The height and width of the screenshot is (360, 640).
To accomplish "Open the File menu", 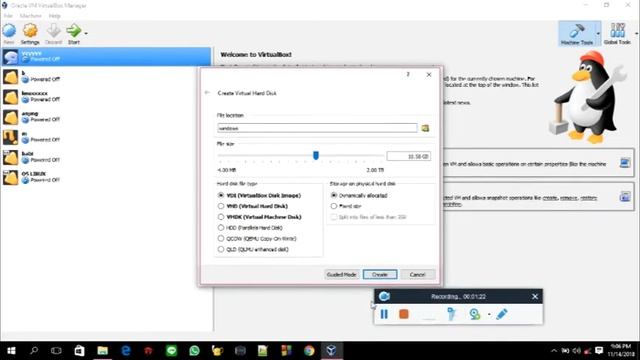I will (8, 16).
